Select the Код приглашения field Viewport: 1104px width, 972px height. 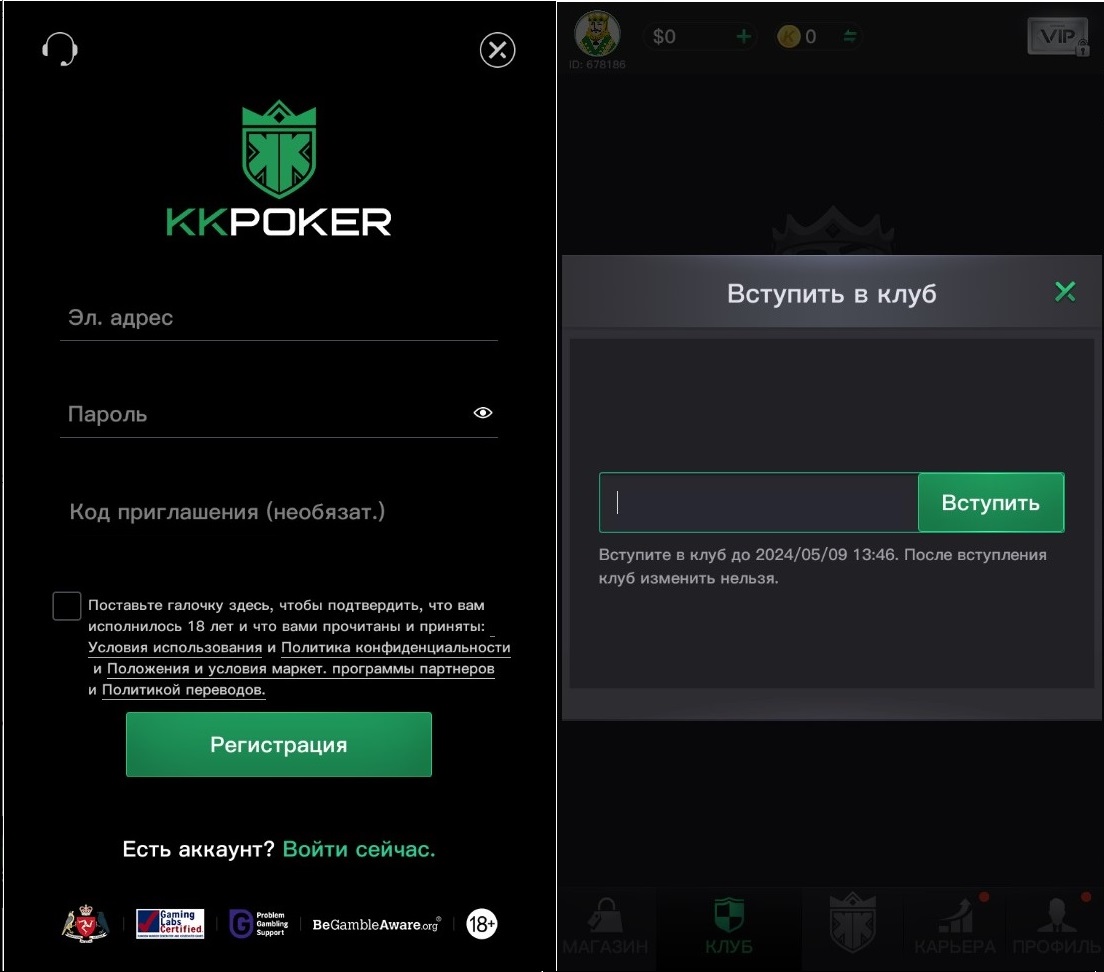click(279, 512)
